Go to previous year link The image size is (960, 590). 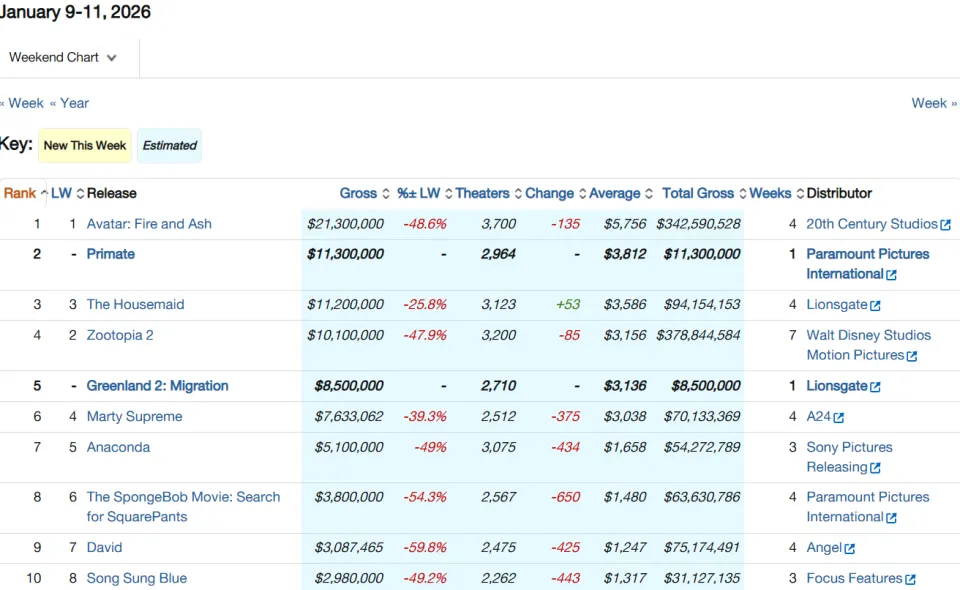69,103
